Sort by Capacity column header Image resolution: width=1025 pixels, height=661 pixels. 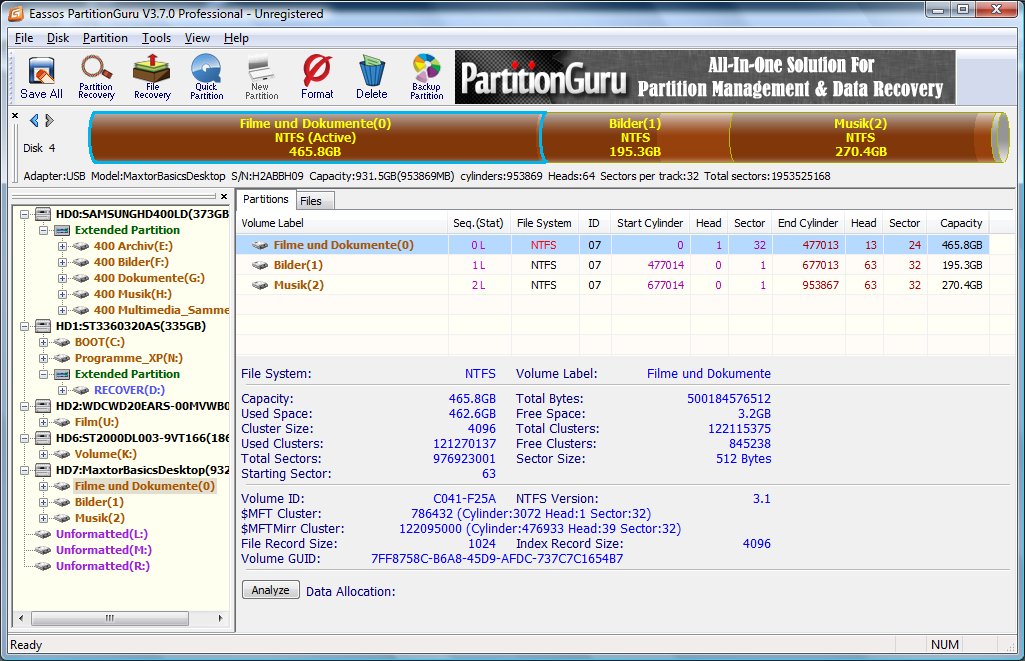pyautogui.click(x=960, y=223)
